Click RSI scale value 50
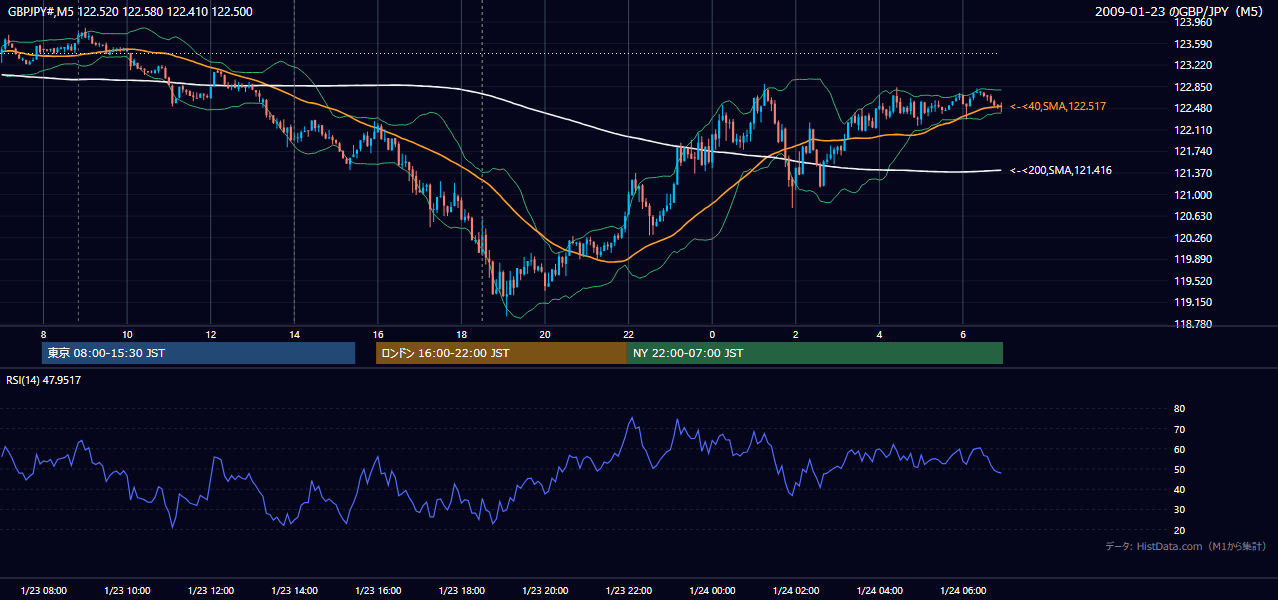The width and height of the screenshot is (1278, 600). pos(1180,469)
